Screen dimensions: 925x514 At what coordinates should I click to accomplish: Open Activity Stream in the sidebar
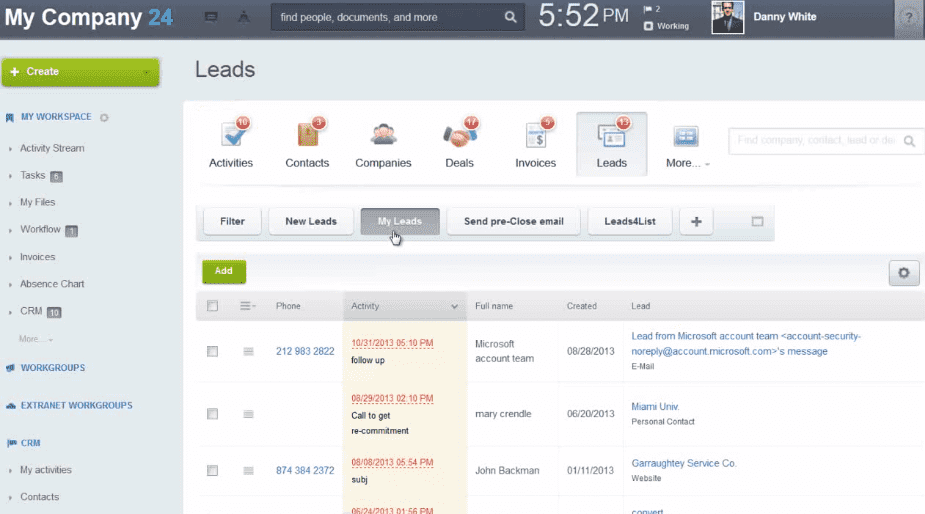pos(52,148)
